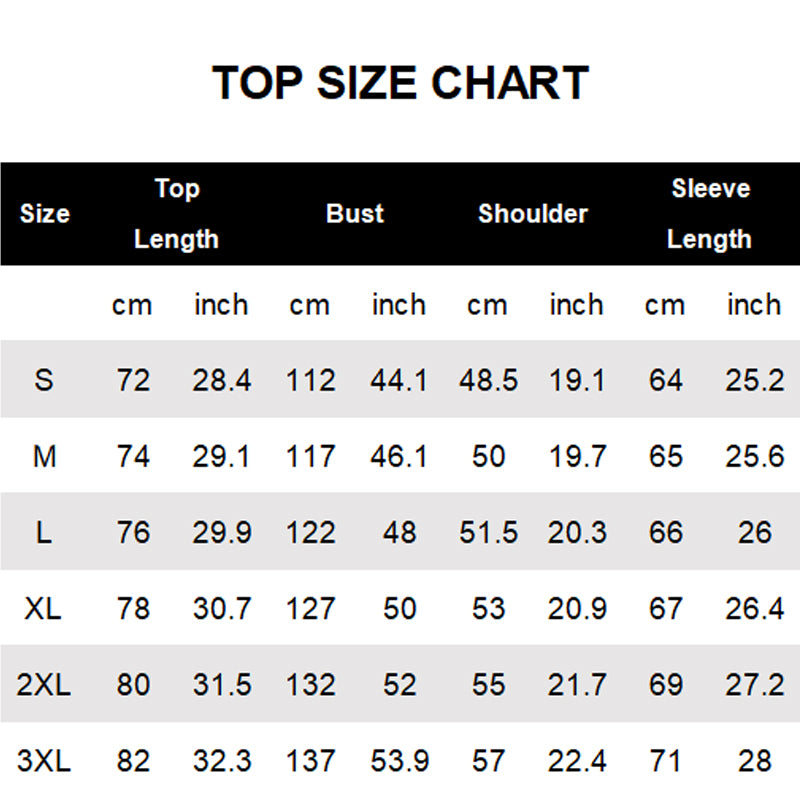800x800 pixels.
Task: Select the S size row label
Action: 44,380
